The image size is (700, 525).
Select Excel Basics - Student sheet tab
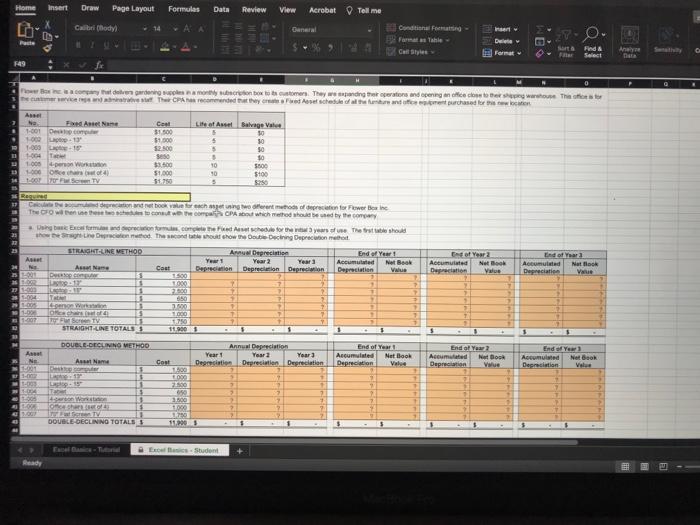[x=180, y=450]
